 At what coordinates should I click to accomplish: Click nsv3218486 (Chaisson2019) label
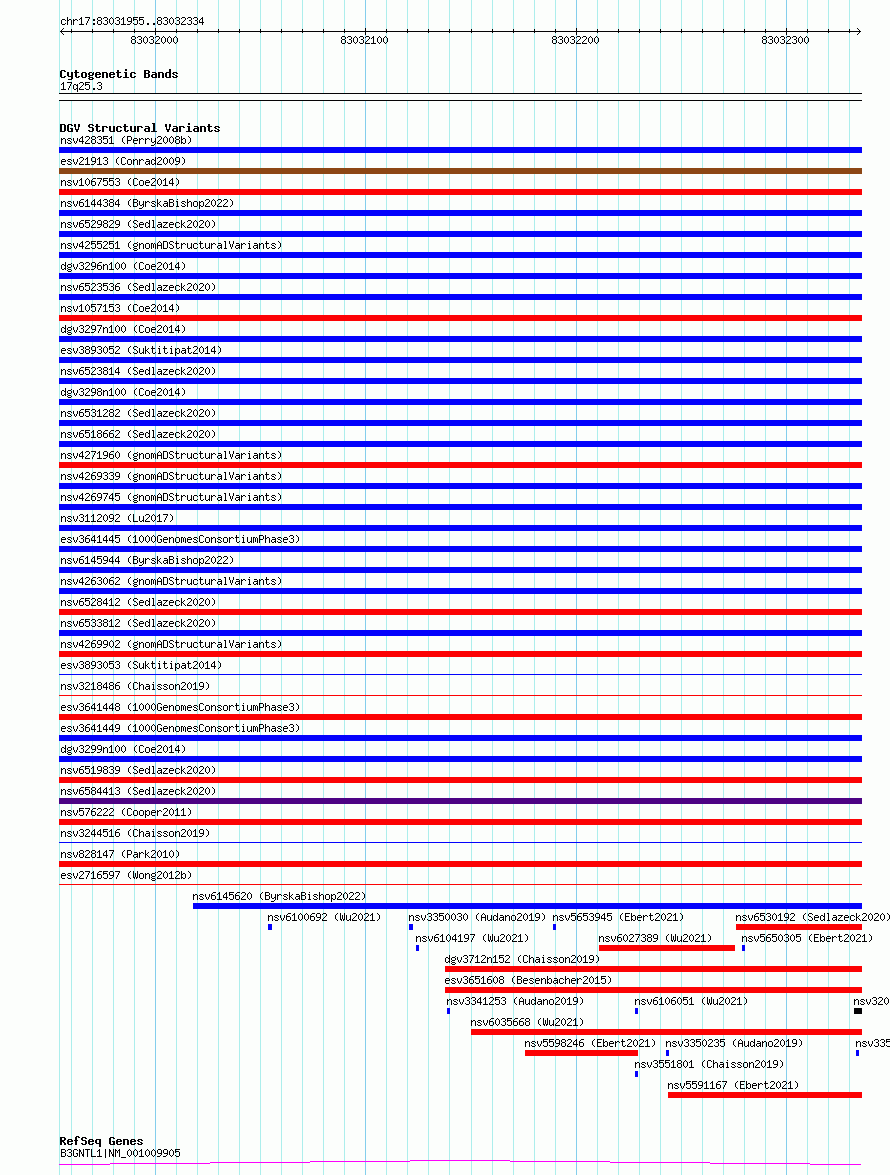pyautogui.click(x=135, y=686)
